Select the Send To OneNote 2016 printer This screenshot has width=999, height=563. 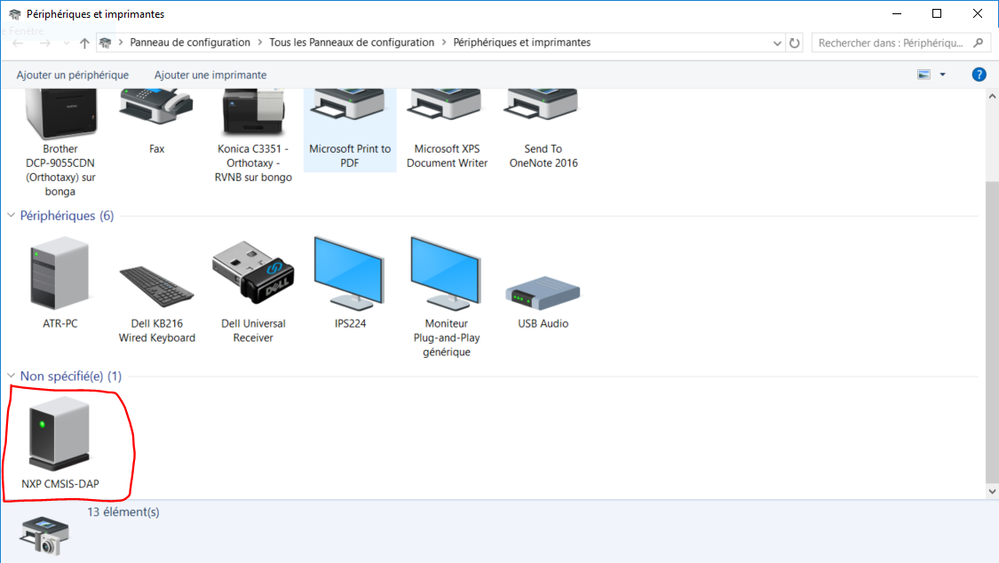tap(542, 107)
